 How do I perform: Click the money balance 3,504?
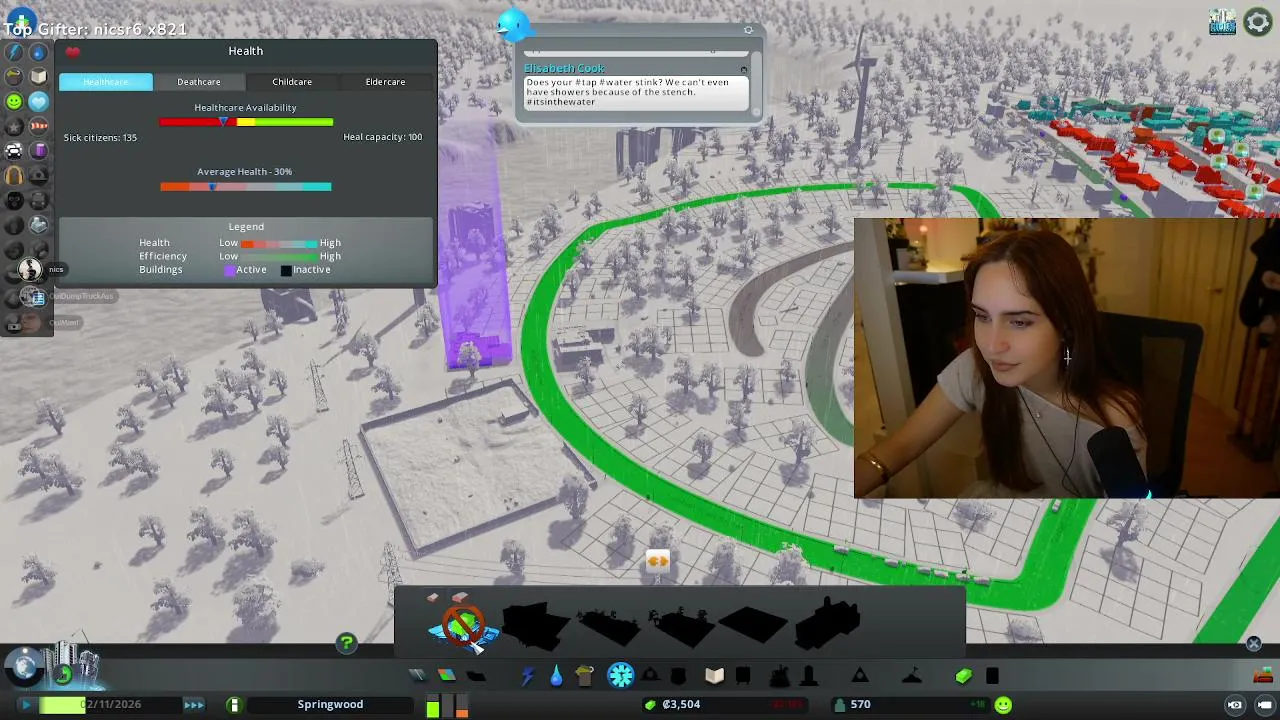coord(681,705)
